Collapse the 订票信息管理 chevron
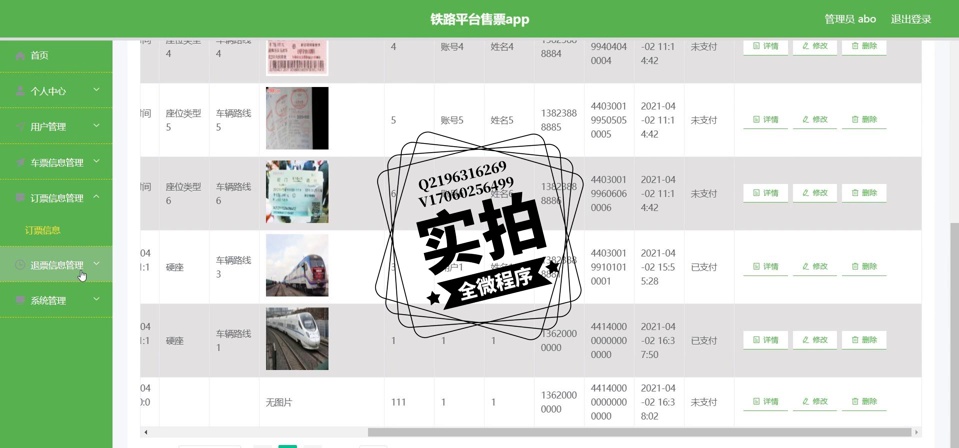 click(97, 198)
